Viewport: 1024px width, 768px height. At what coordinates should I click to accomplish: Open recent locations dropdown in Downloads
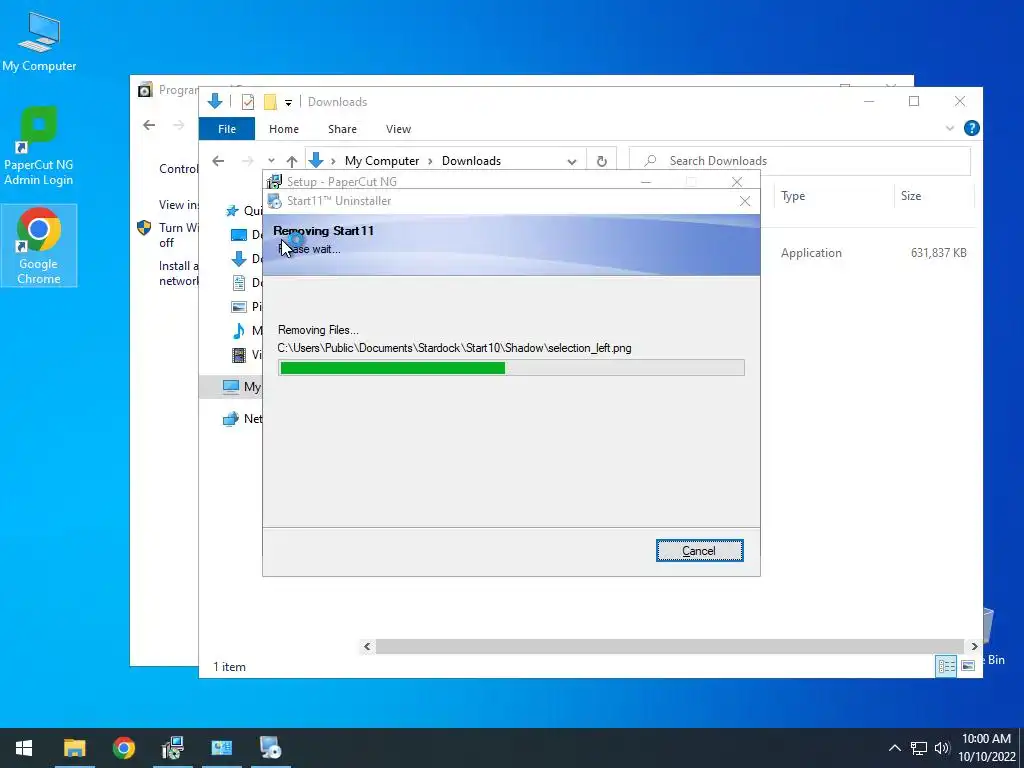[271, 161]
